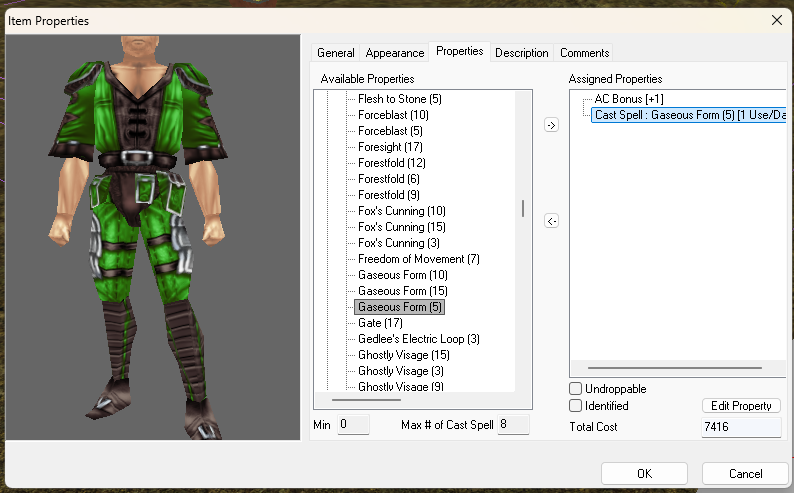This screenshot has height=493, width=794.
Task: Go to the Description tab
Action: (x=521, y=53)
